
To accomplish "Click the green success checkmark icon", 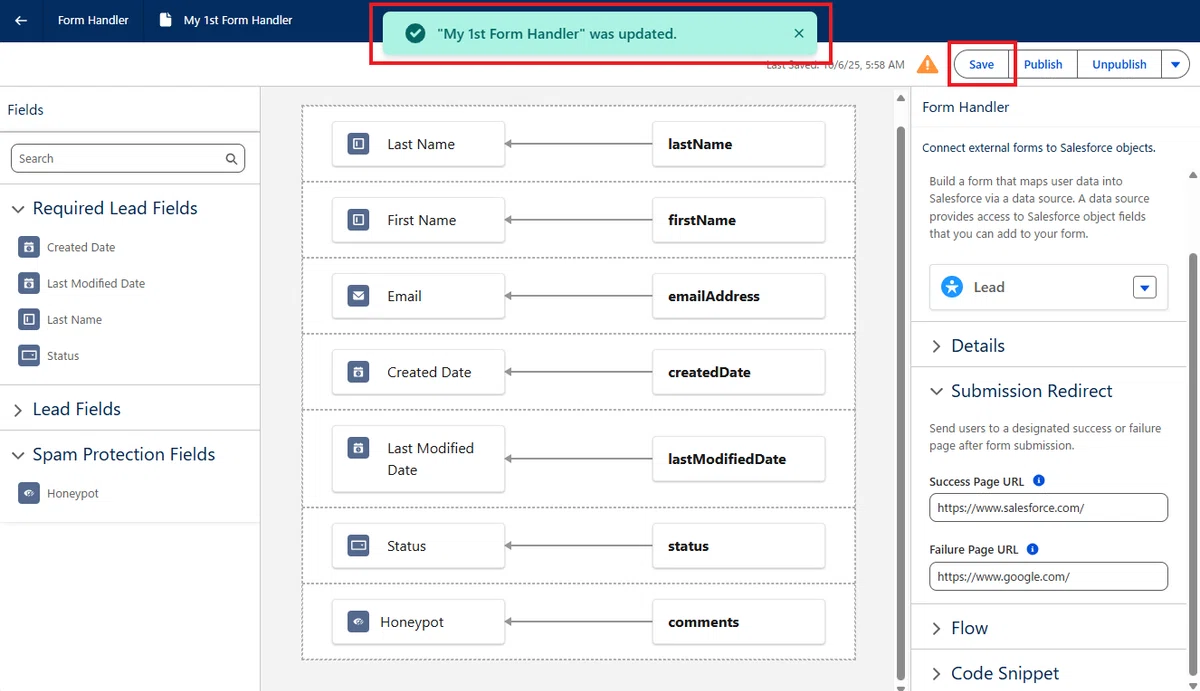I will (x=415, y=34).
